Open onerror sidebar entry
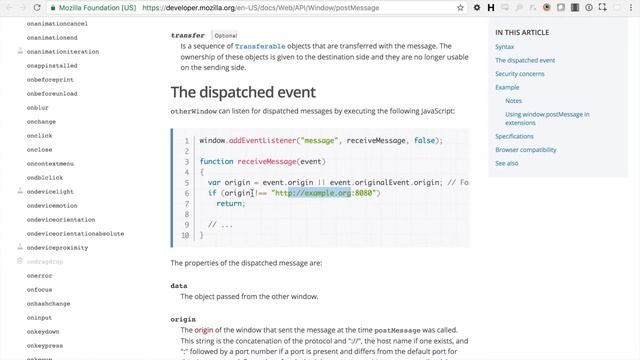Screen dimensions: 640x360 [x=39, y=276]
